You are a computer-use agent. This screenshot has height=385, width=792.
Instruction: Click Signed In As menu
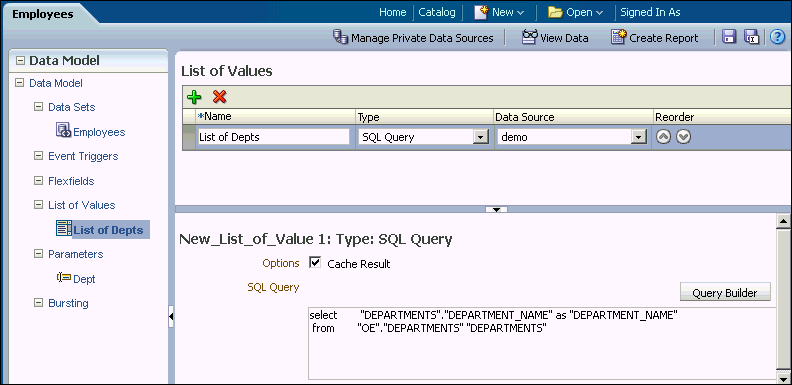[650, 13]
